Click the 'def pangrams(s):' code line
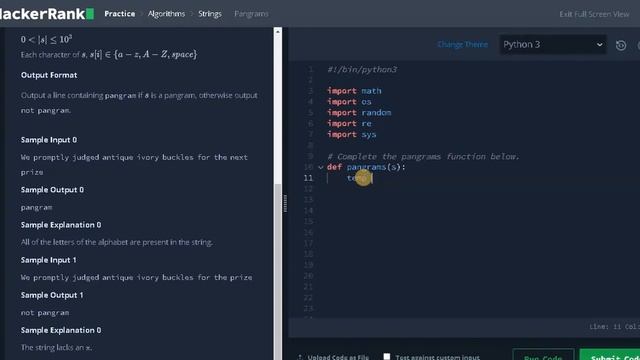640x360 pixels. tap(366, 167)
